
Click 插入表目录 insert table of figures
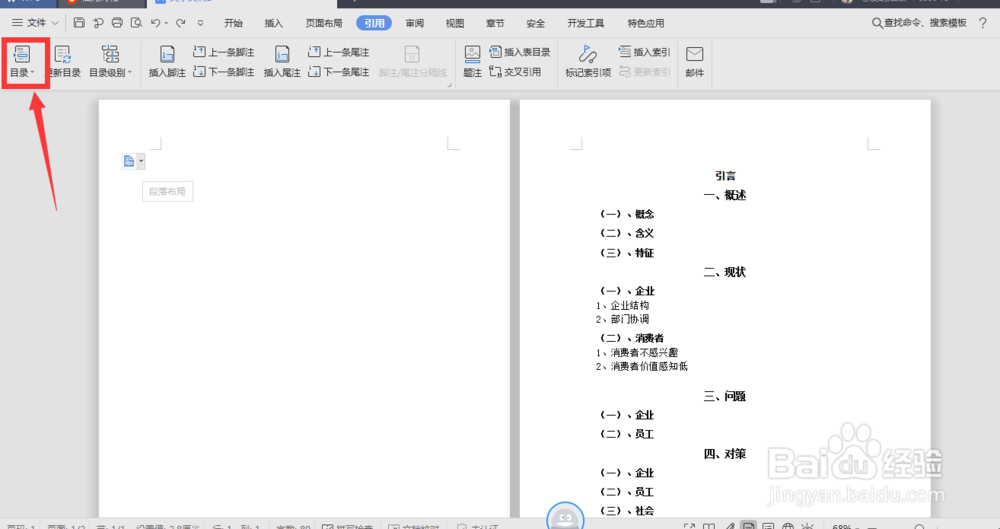pyautogui.click(x=520, y=52)
